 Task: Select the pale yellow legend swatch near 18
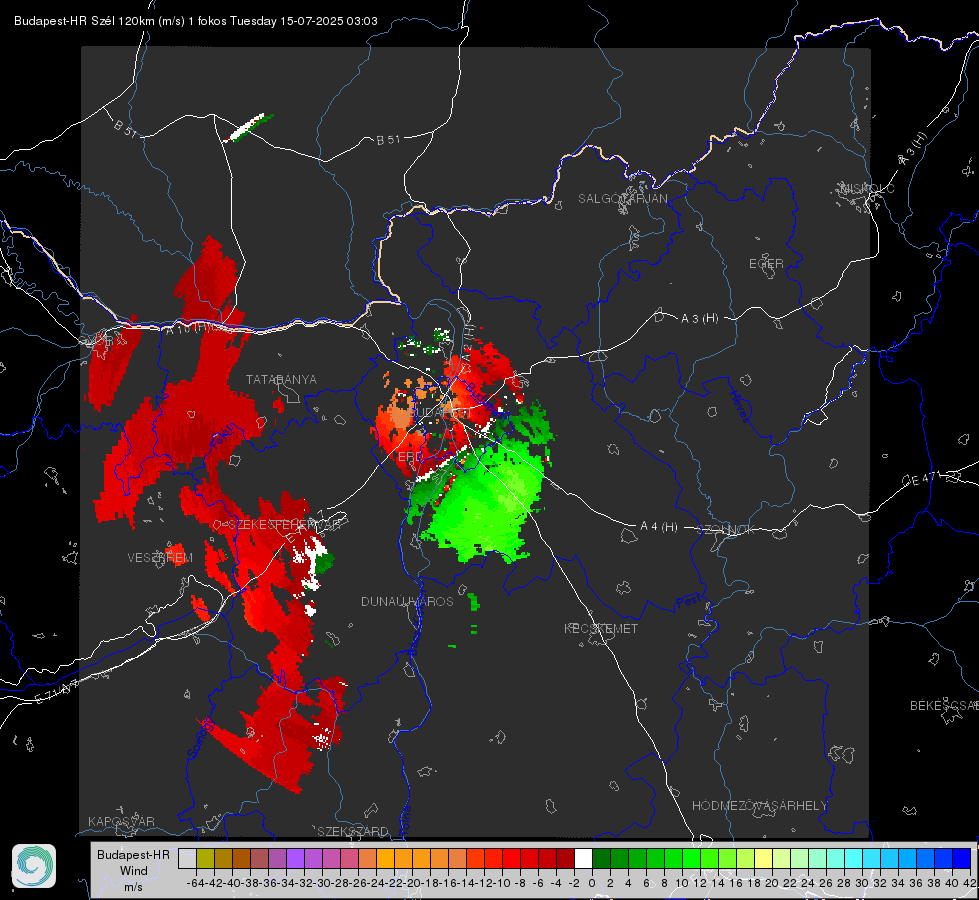coord(764,858)
